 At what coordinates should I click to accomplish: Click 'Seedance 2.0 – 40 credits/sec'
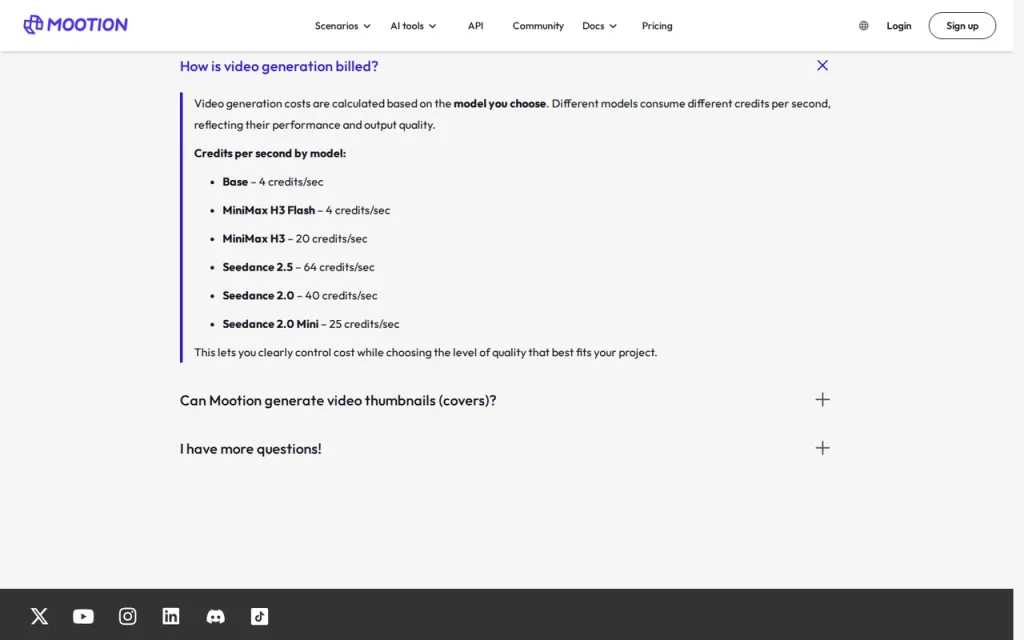[x=299, y=295]
